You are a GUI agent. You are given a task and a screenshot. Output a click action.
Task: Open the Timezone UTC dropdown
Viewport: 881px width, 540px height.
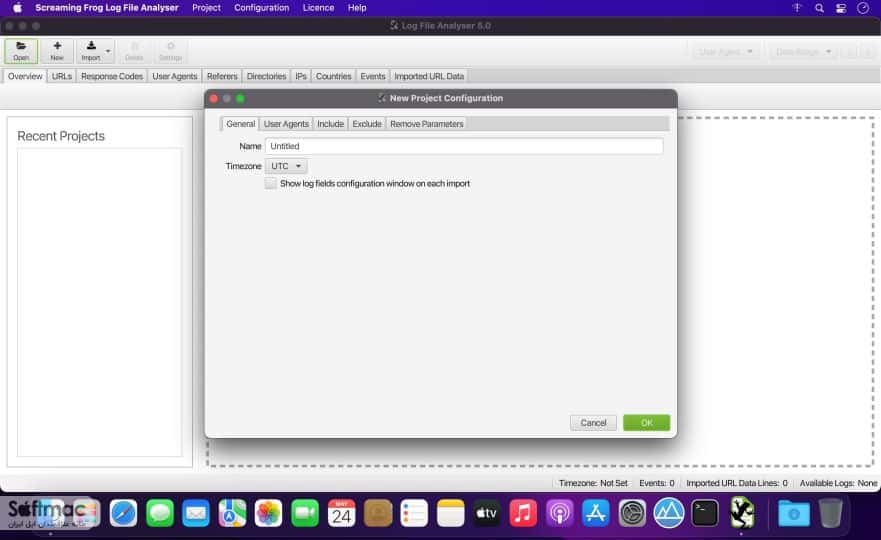click(286, 166)
